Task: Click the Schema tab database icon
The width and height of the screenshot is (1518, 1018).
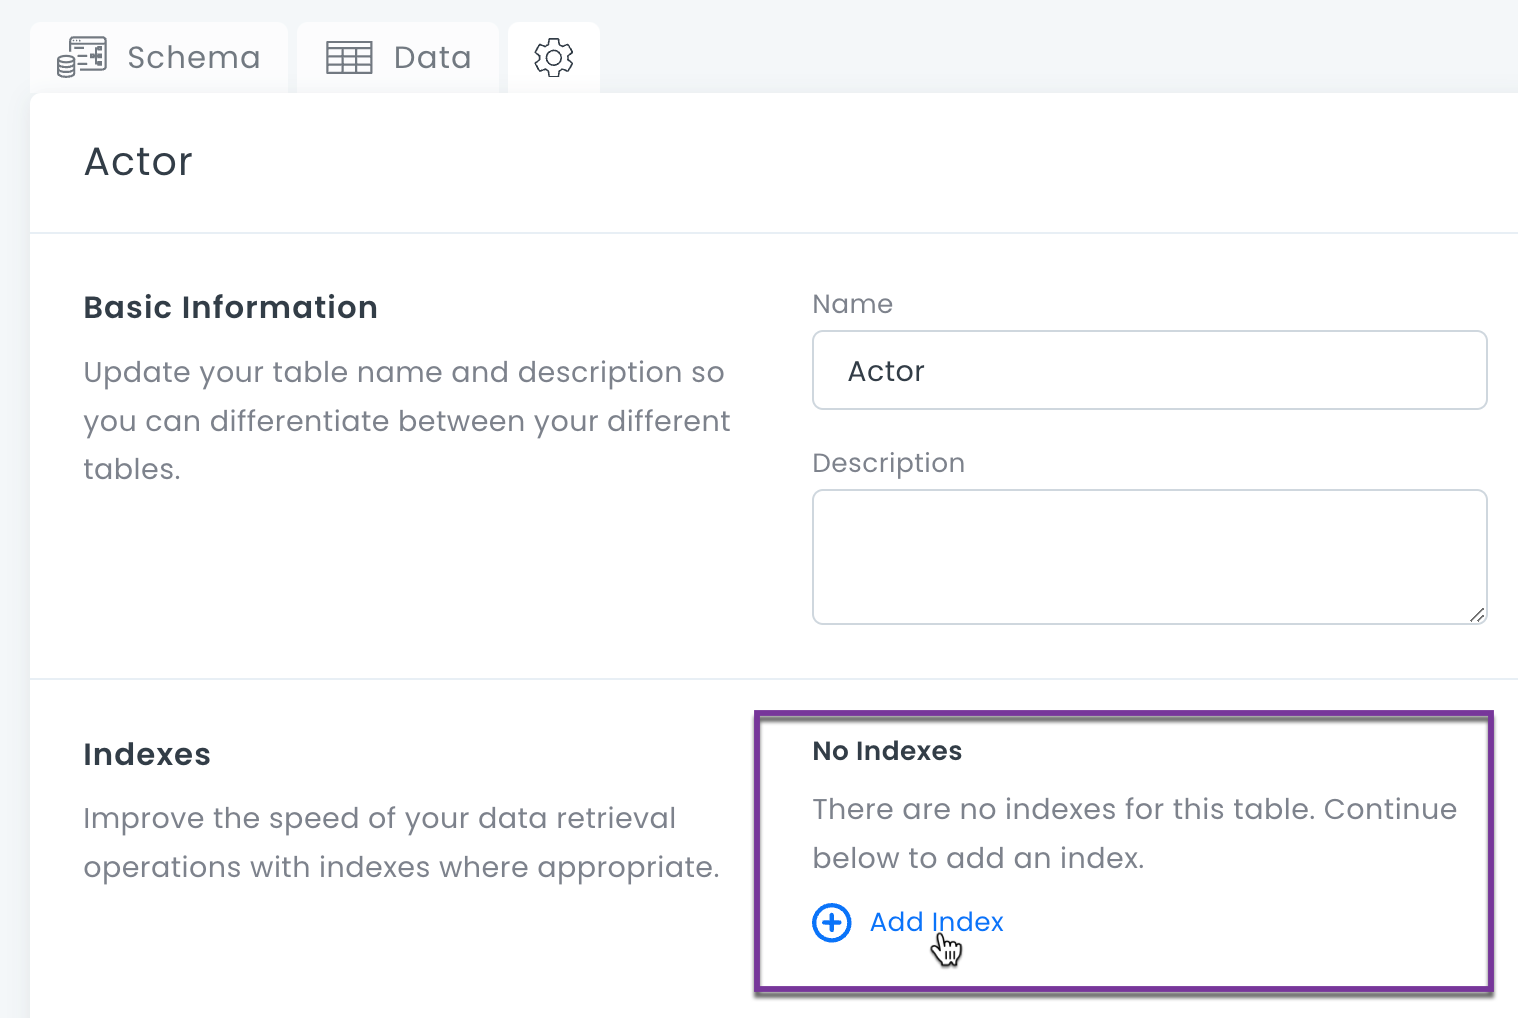Action: tap(82, 57)
